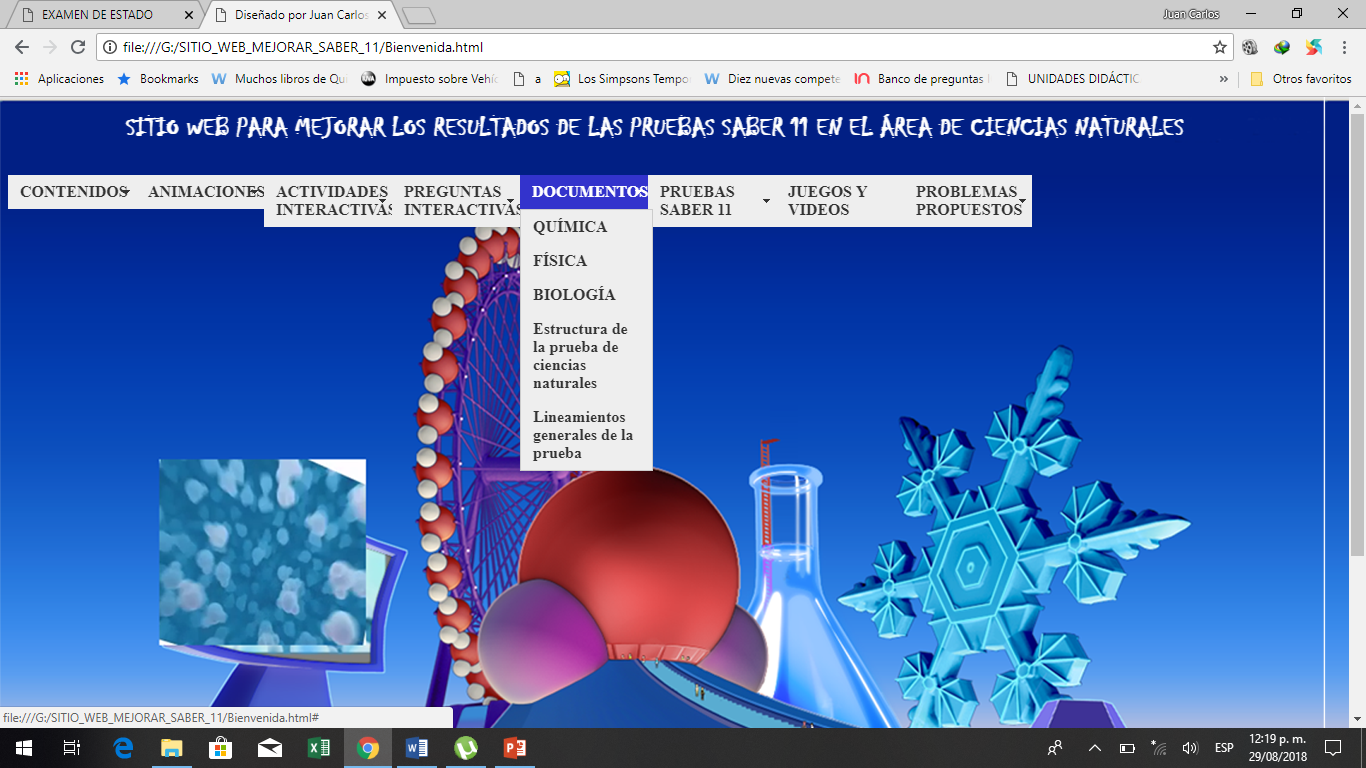Show hidden bookmarks with the chevron

click(1224, 79)
